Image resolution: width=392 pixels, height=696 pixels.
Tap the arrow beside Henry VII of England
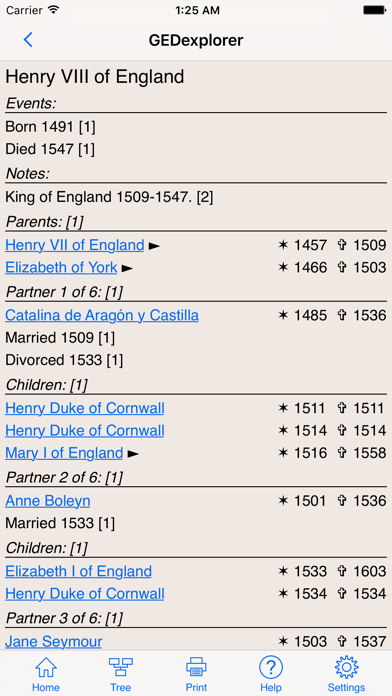pyautogui.click(x=154, y=245)
